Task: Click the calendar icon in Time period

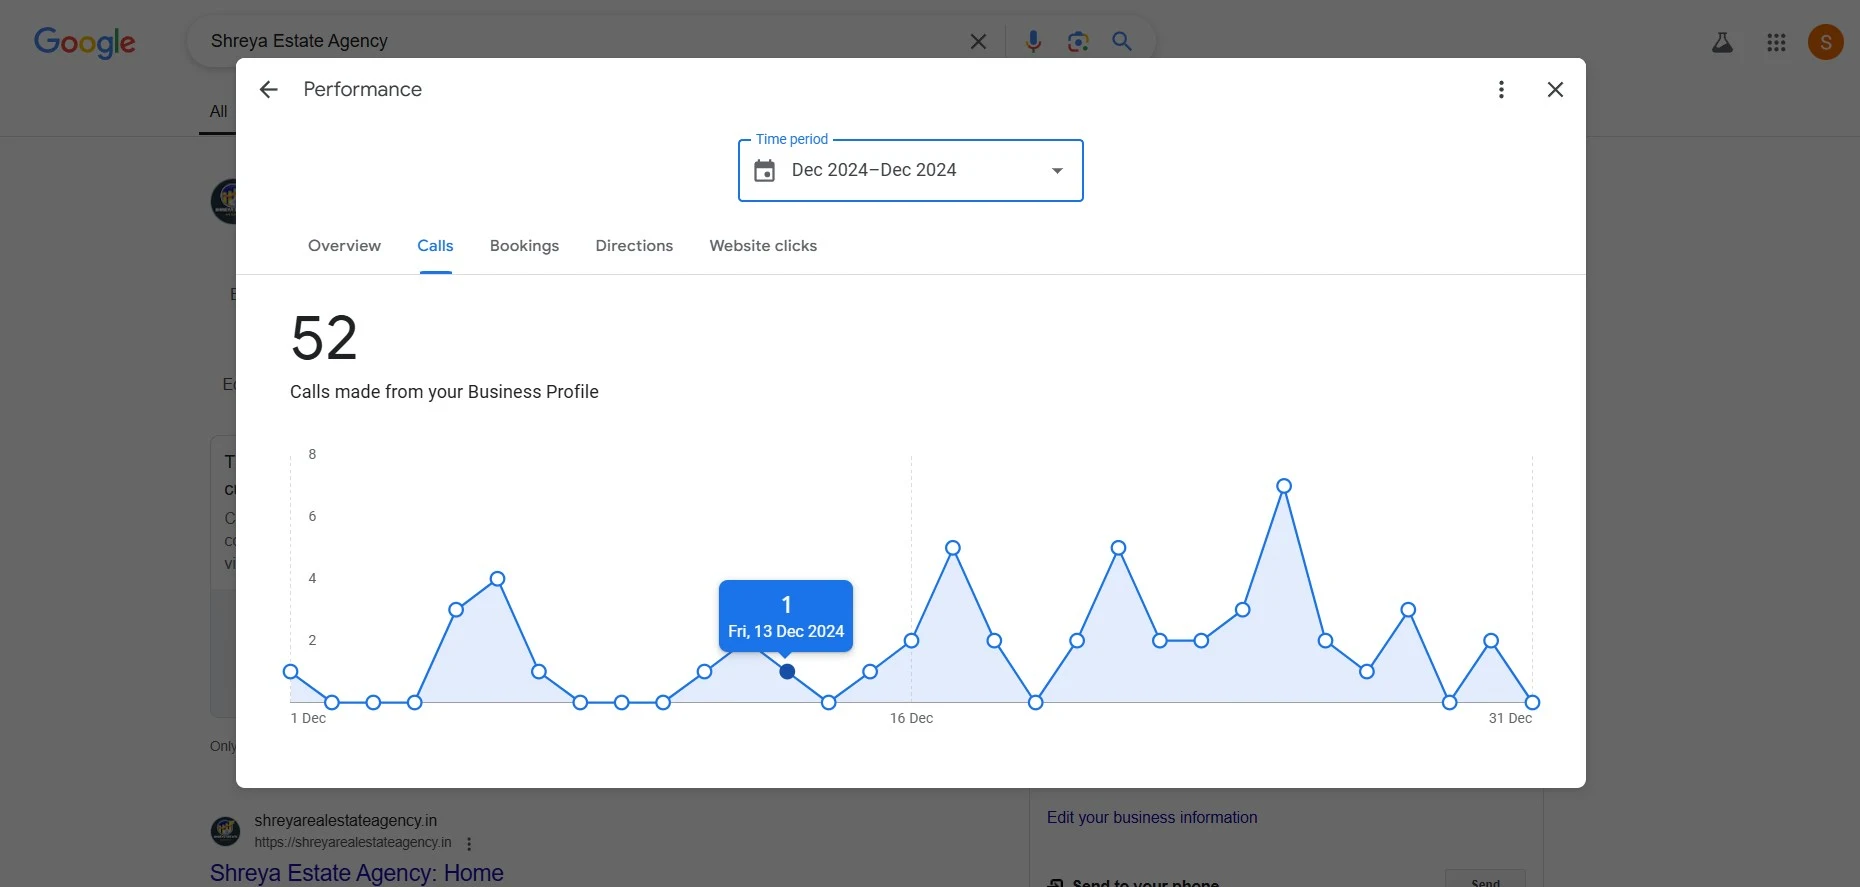Action: 765,171
